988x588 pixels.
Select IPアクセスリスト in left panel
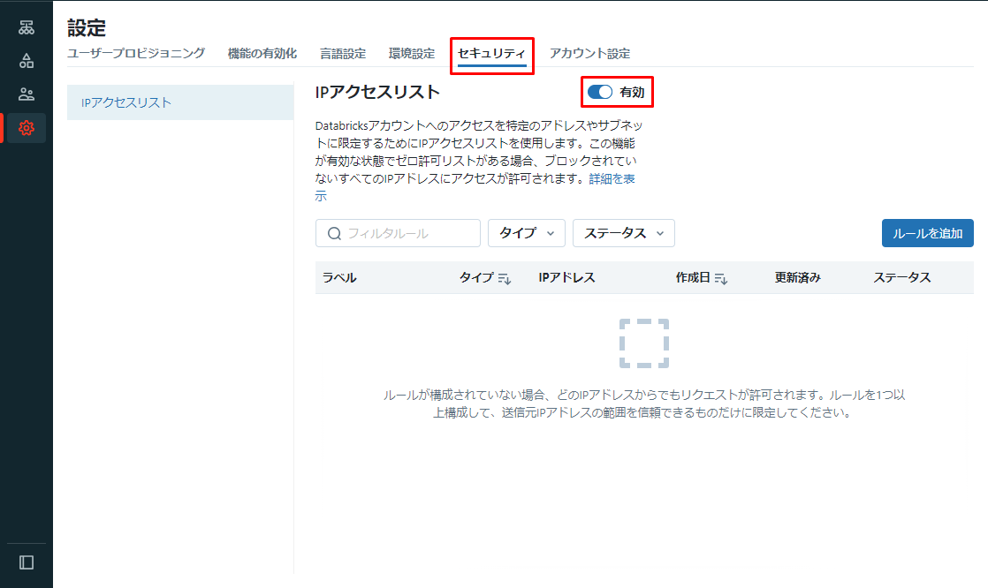tap(180, 103)
